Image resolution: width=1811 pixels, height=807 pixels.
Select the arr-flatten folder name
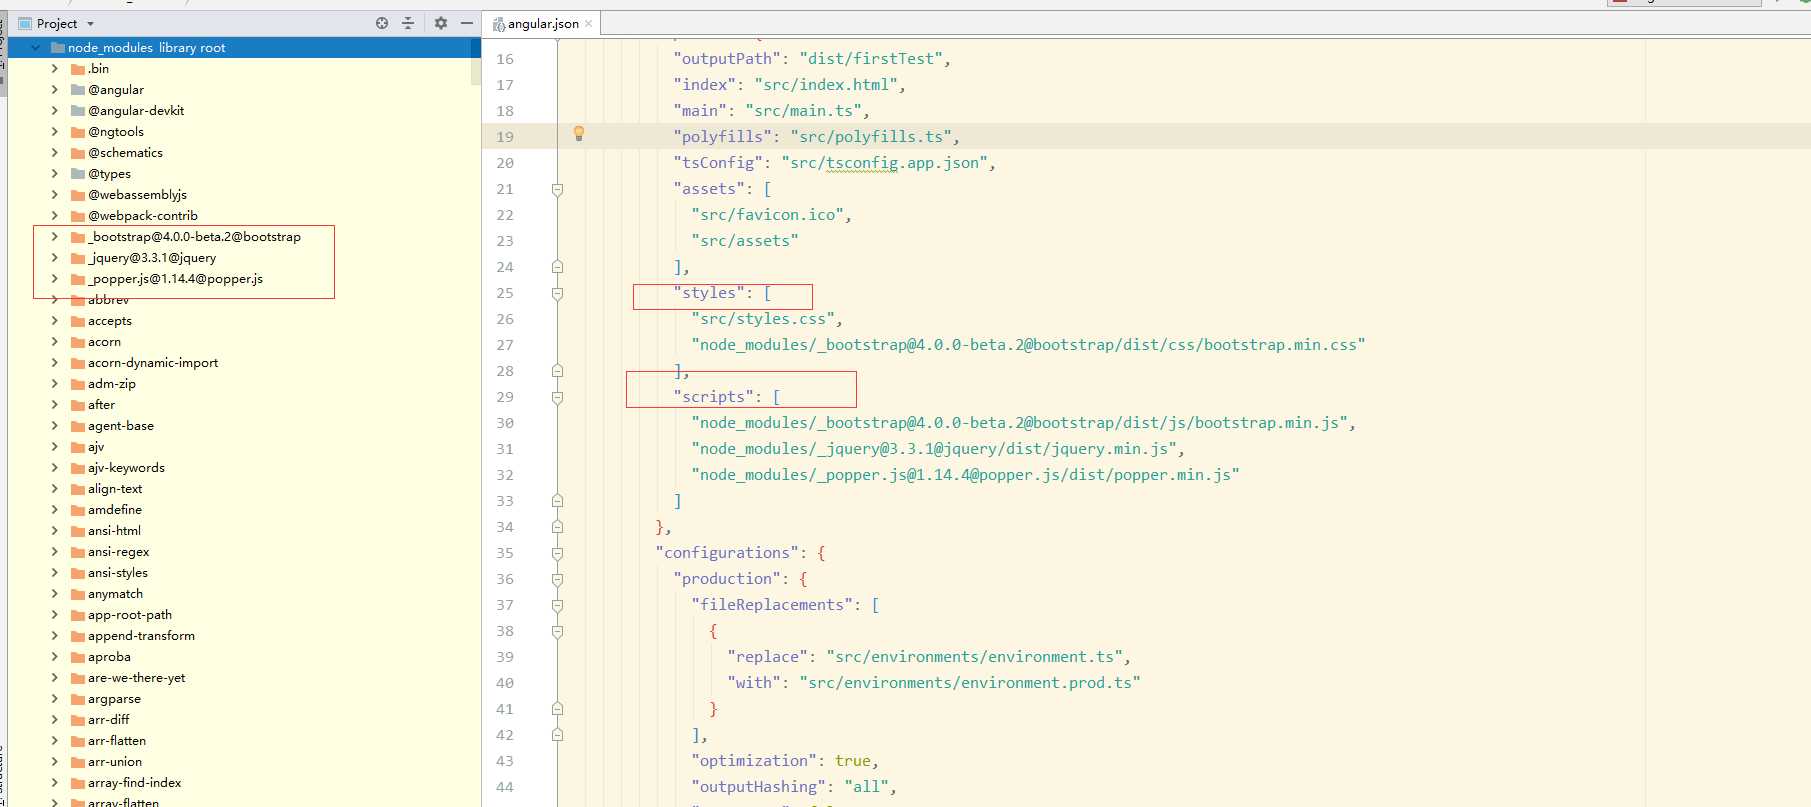click(x=117, y=741)
